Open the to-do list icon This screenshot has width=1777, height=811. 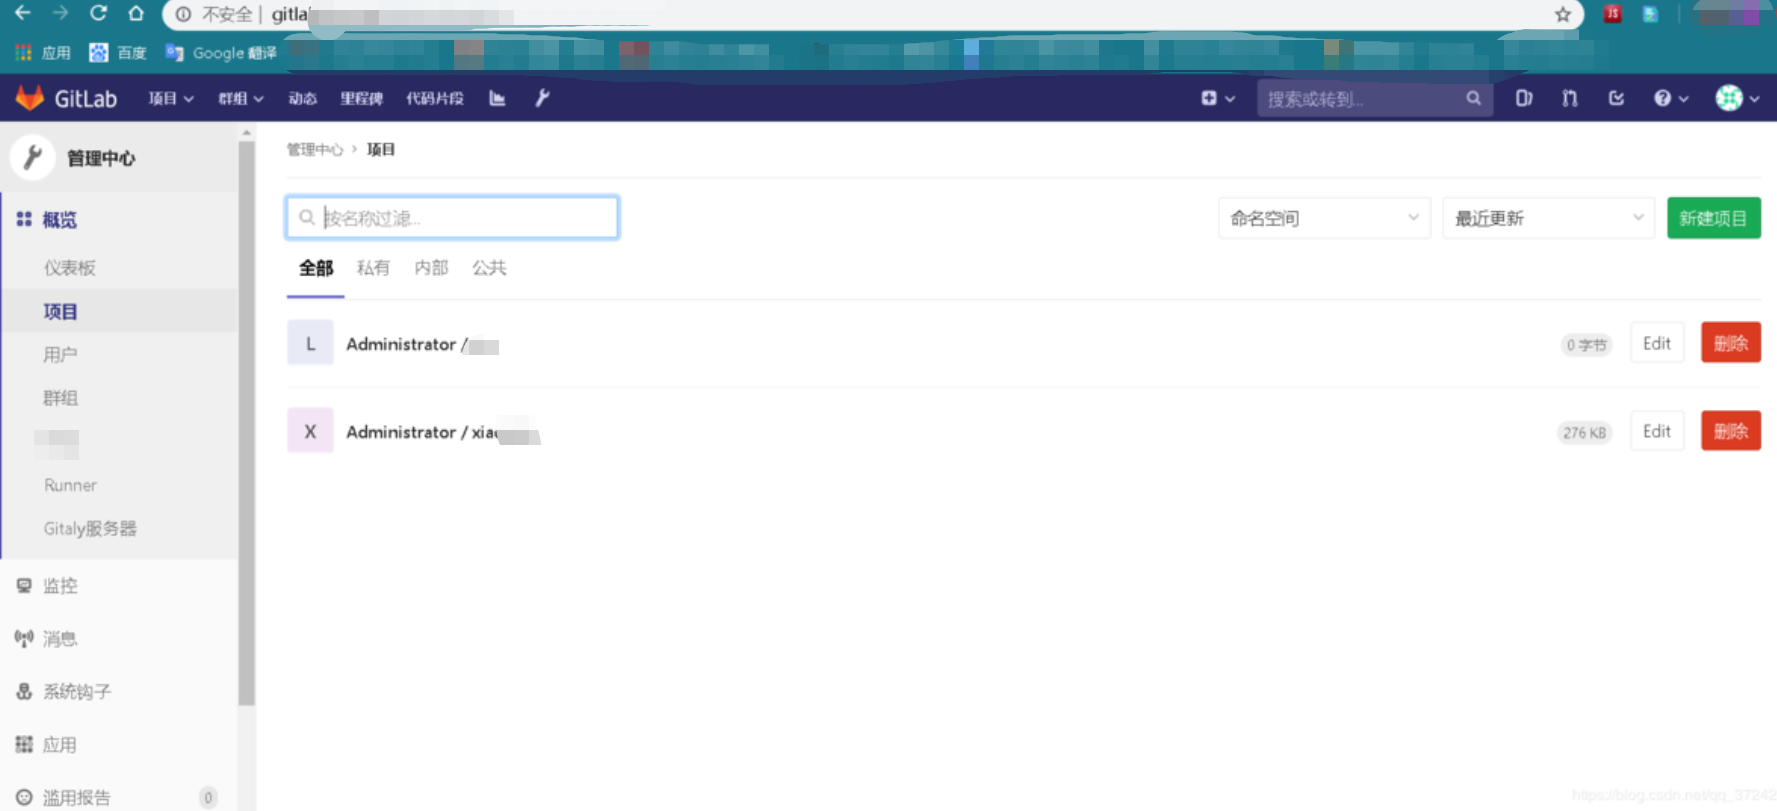click(1616, 98)
